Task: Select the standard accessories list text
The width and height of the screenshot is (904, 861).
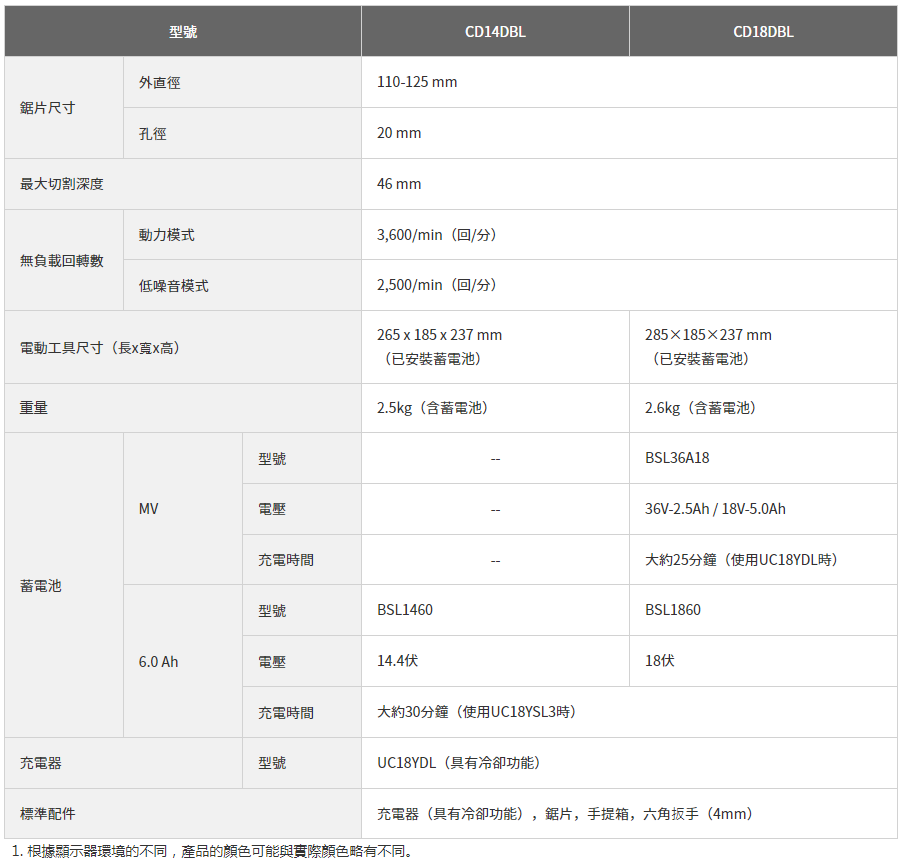Action: pos(565,814)
